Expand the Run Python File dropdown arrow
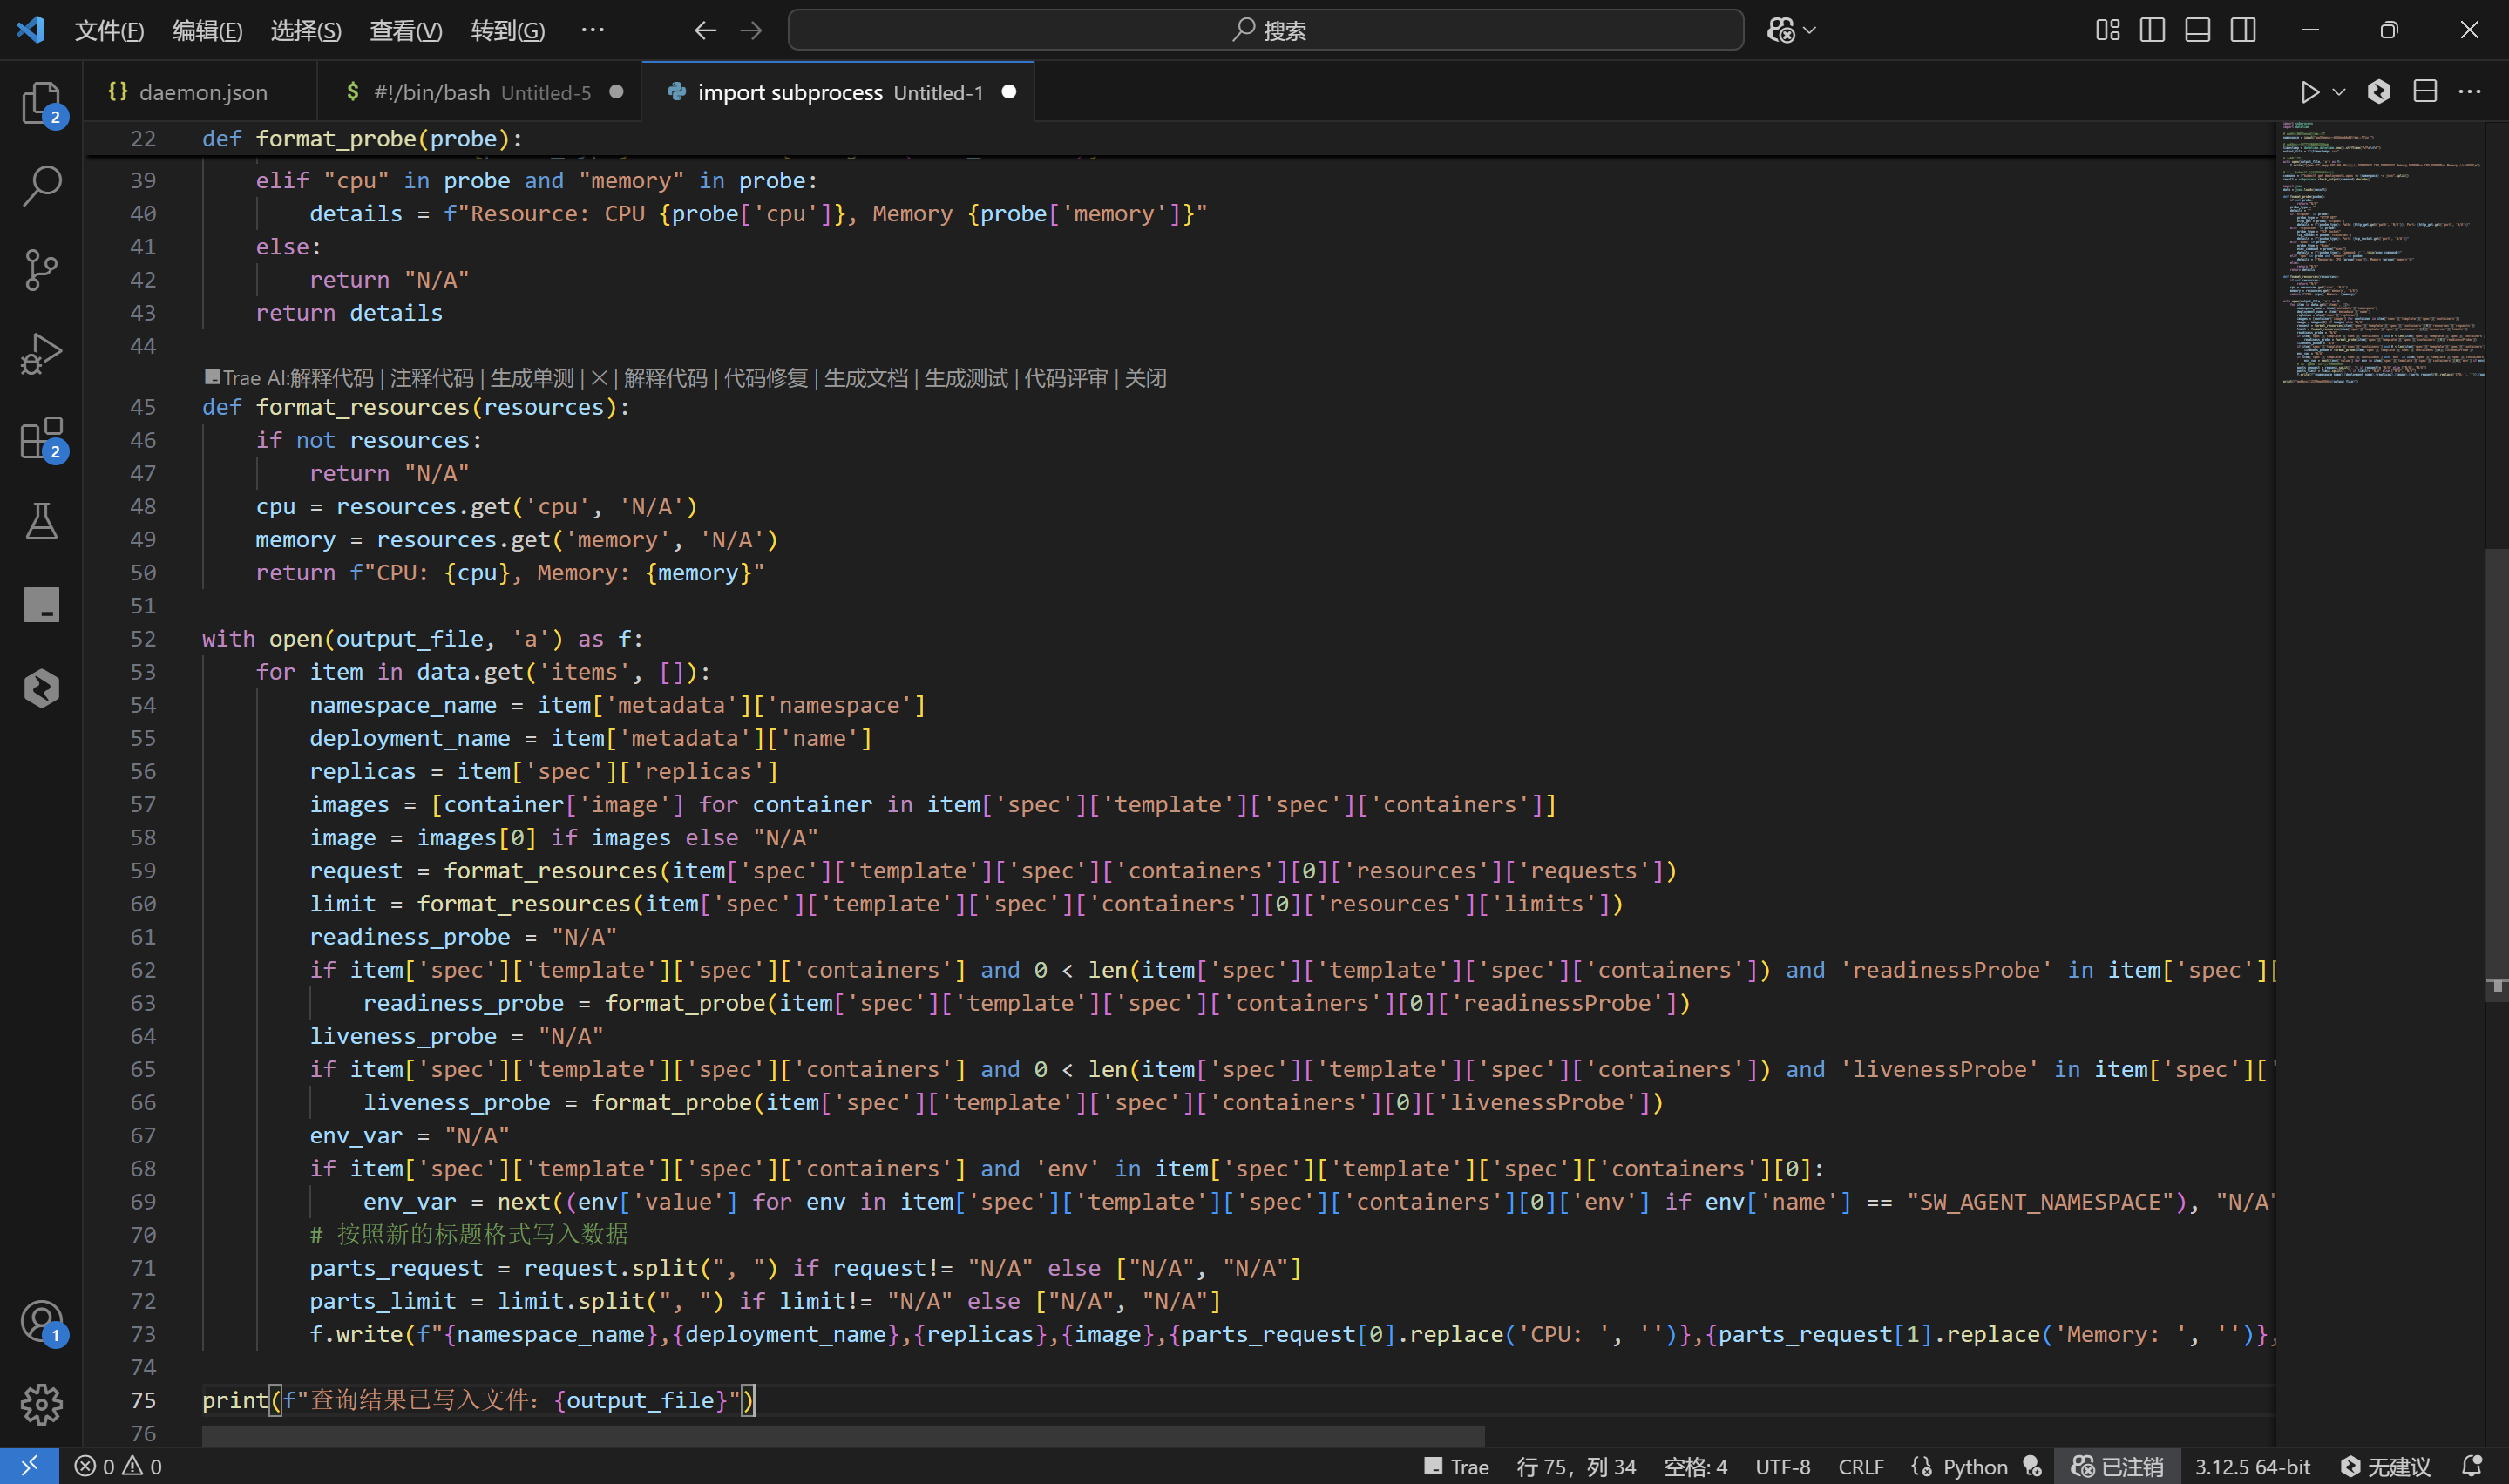Viewport: 2509px width, 1484px height. tap(2339, 92)
